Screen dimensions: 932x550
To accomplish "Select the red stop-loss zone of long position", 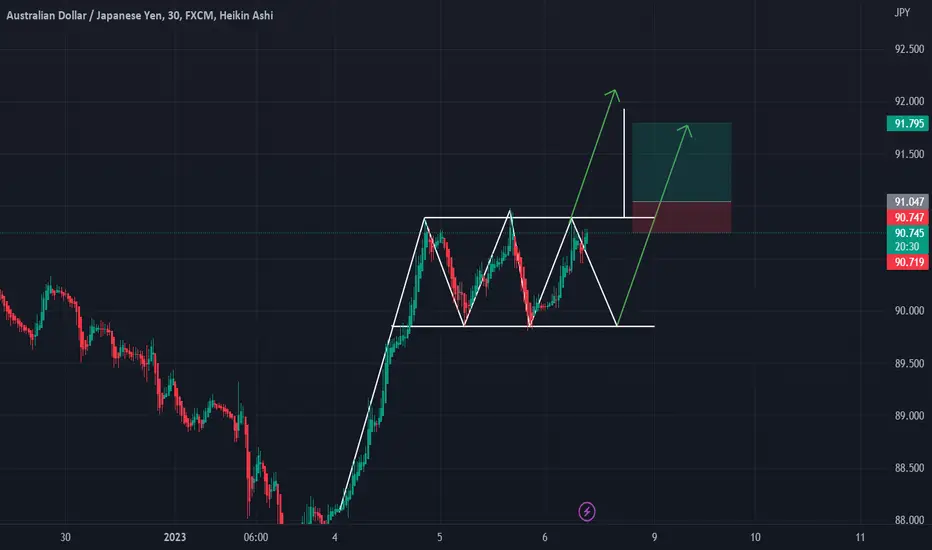I will 682,217.
